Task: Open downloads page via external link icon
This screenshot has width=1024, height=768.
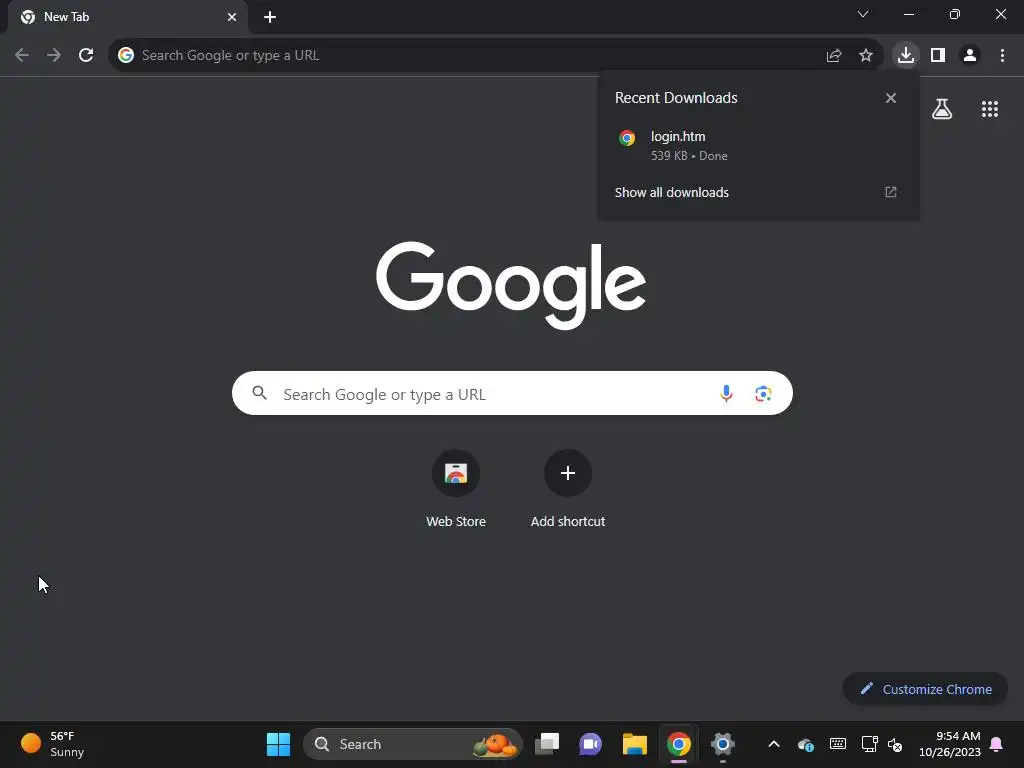Action: point(891,192)
